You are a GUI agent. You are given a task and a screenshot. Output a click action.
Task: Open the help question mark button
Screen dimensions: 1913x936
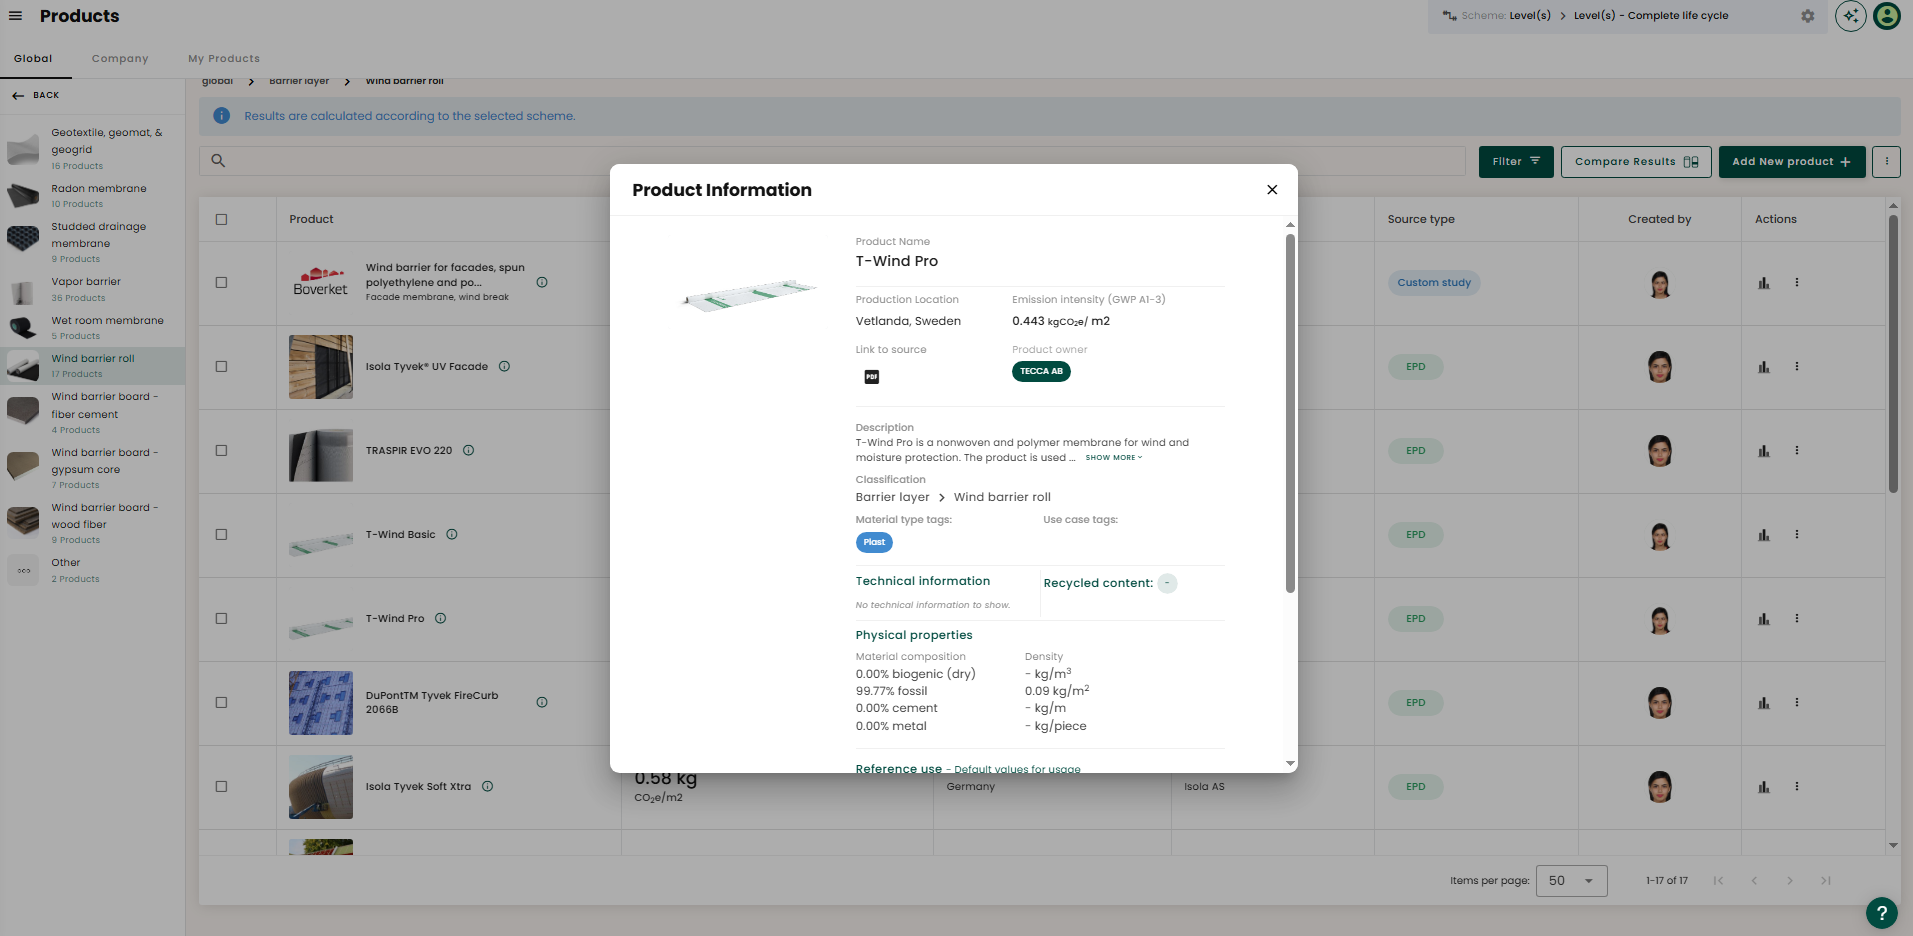[x=1882, y=912]
